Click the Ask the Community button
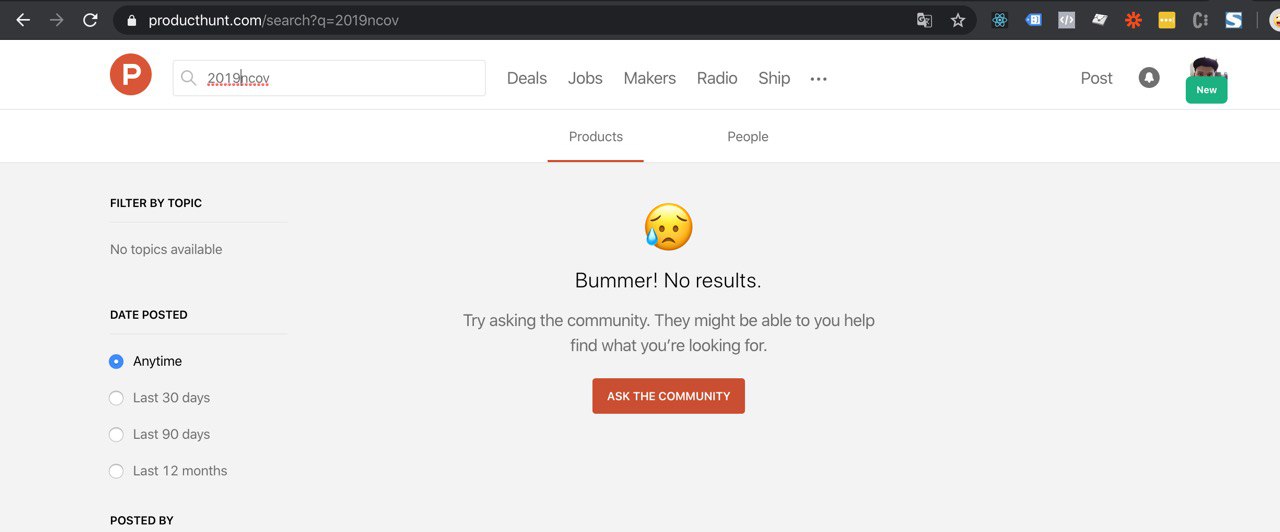 click(x=669, y=396)
